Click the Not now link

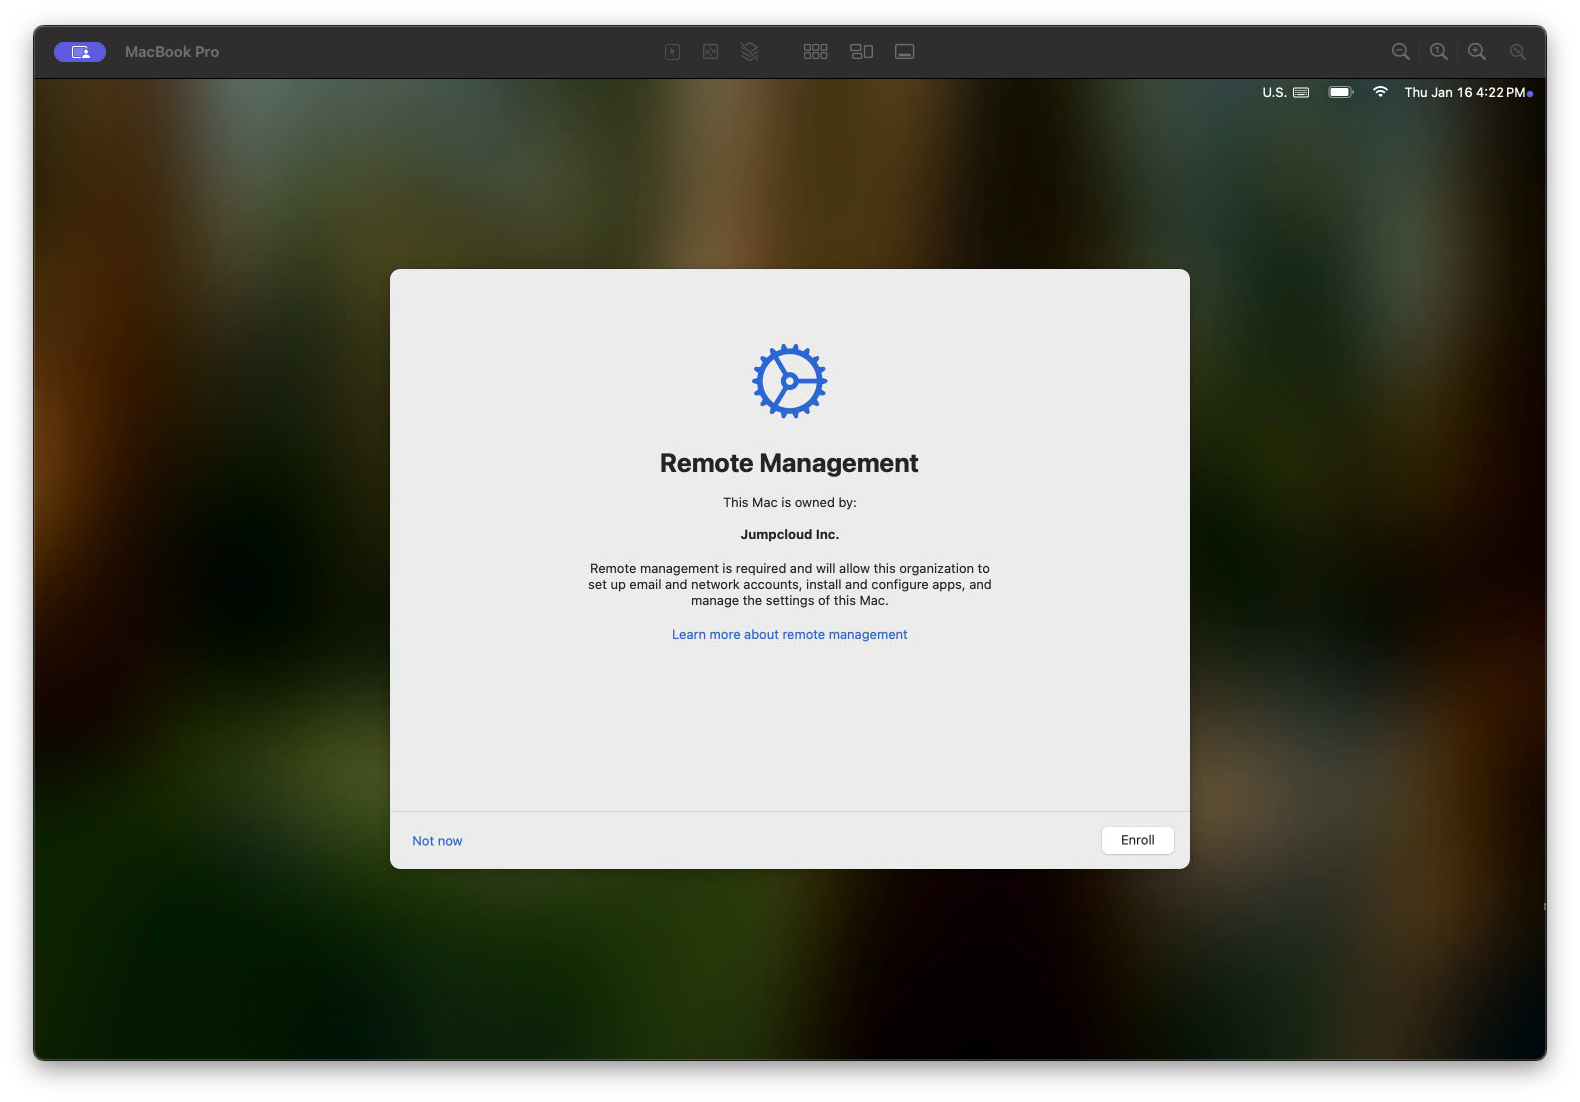(437, 841)
